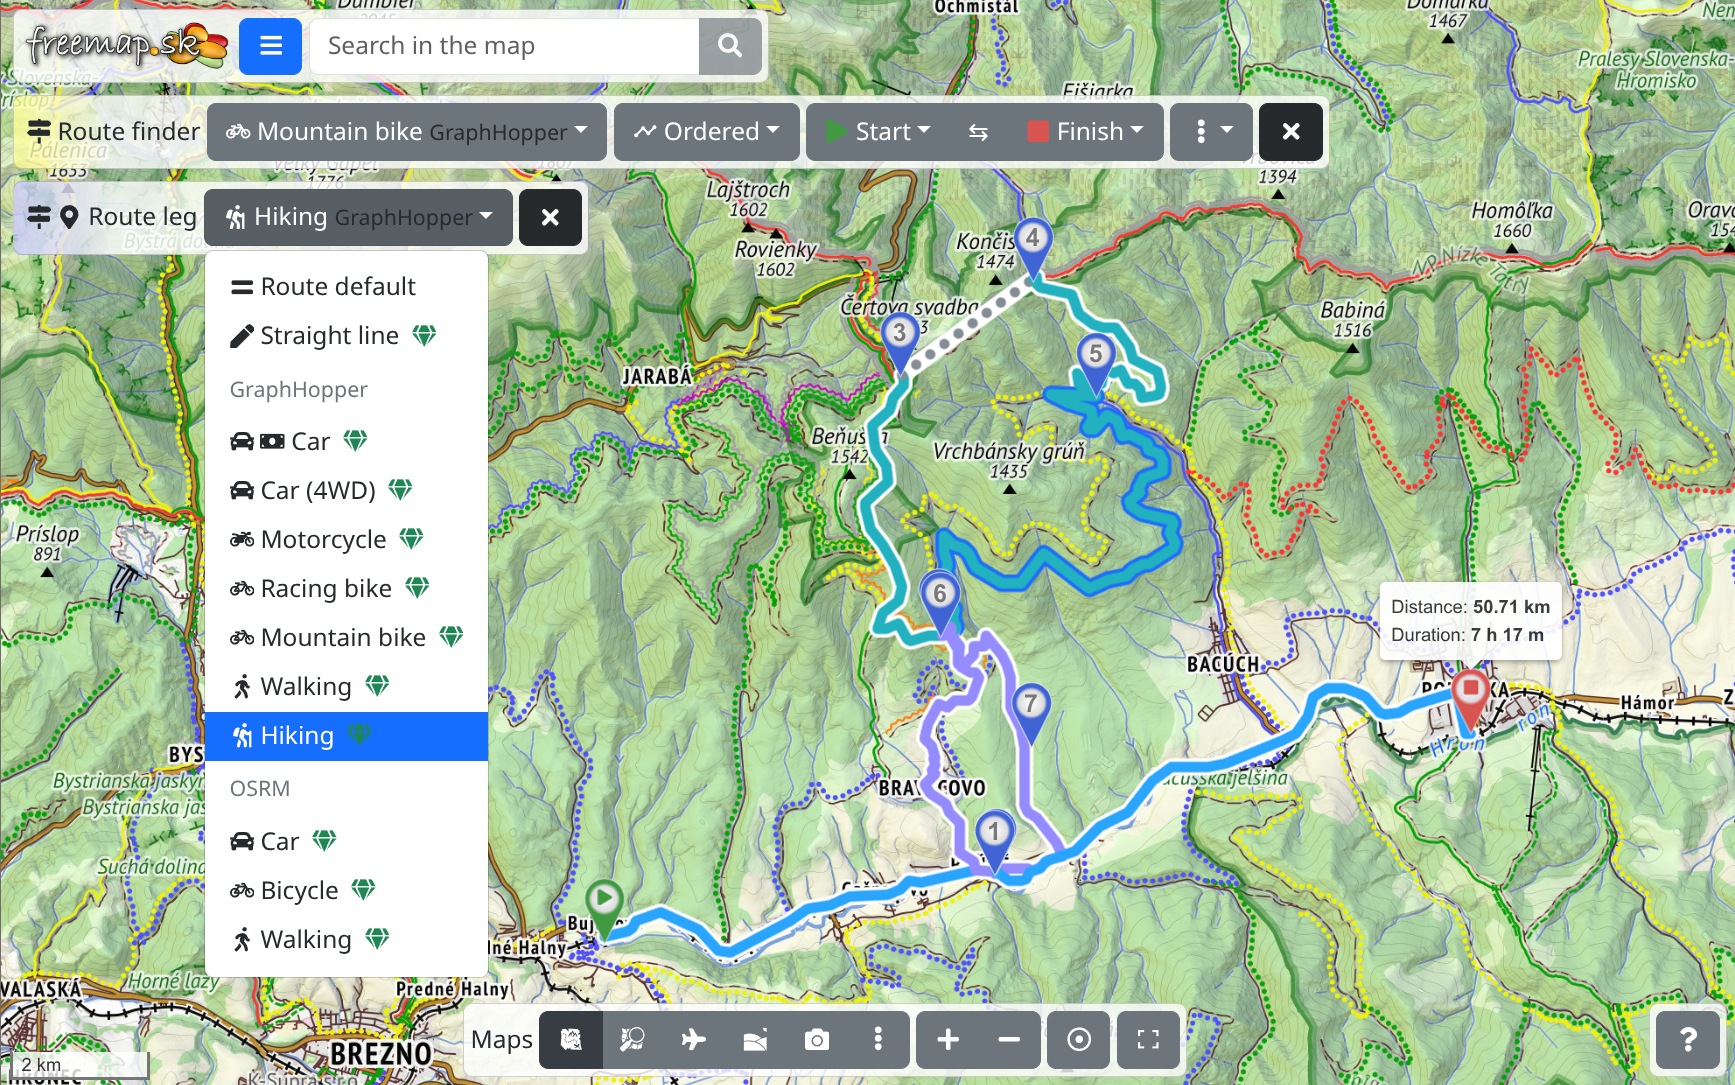The image size is (1735, 1085).
Task: Zoom in the map with plus button
Action: click(x=947, y=1040)
